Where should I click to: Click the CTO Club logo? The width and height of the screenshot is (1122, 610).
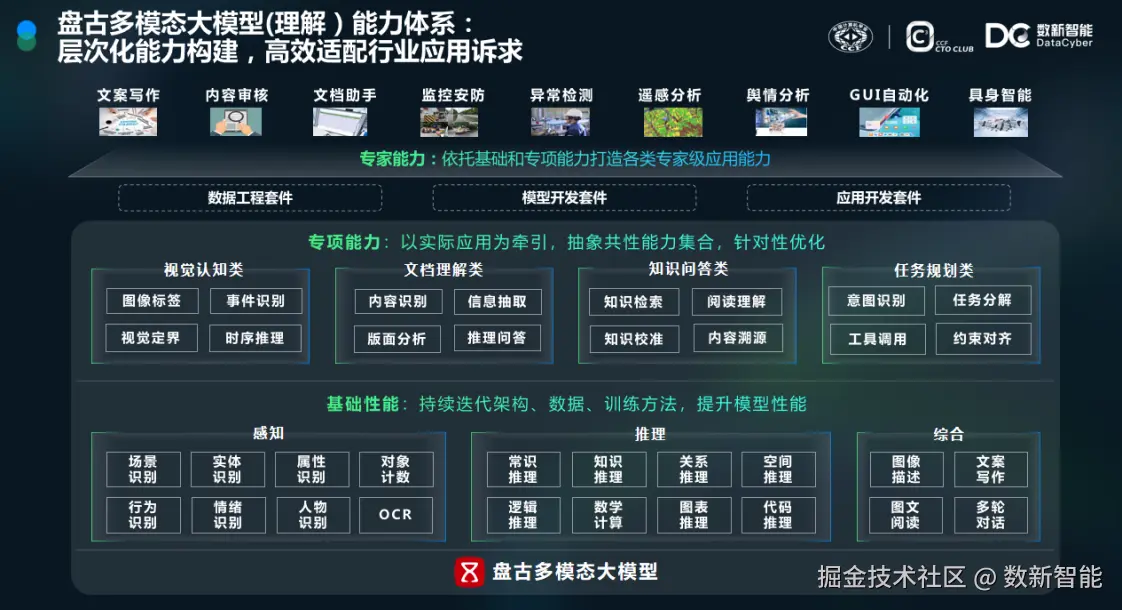click(939, 37)
